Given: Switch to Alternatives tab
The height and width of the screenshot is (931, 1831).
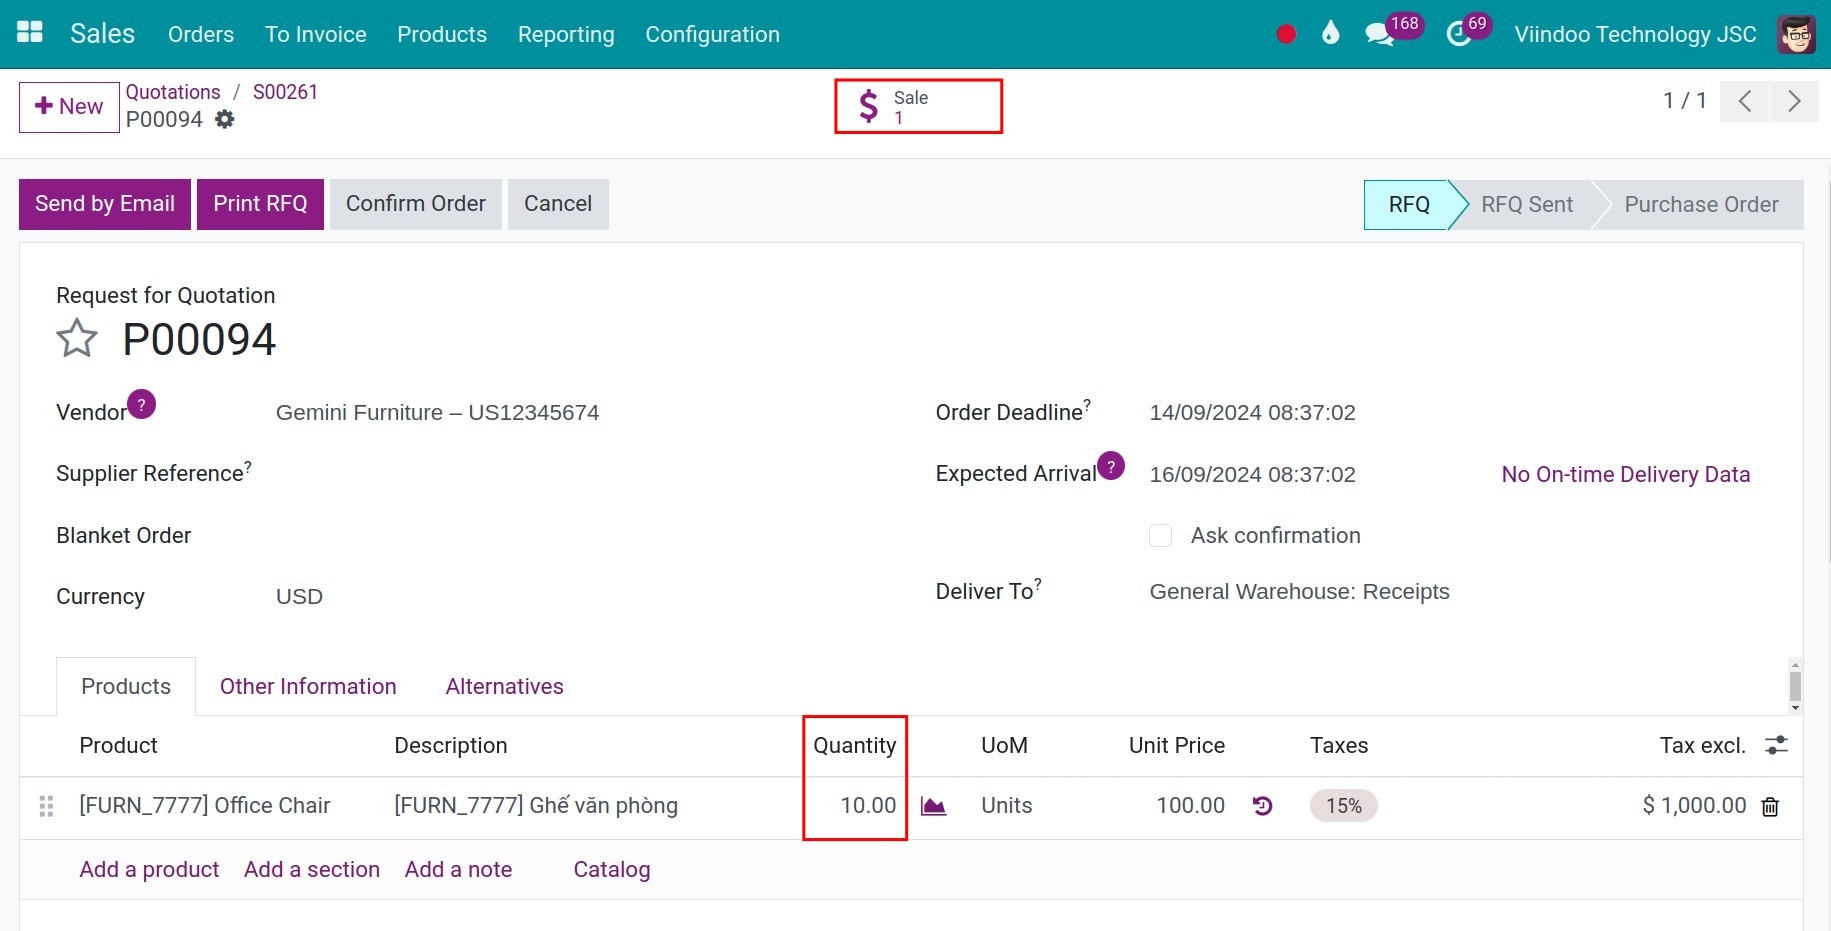Looking at the screenshot, I should (x=504, y=686).
